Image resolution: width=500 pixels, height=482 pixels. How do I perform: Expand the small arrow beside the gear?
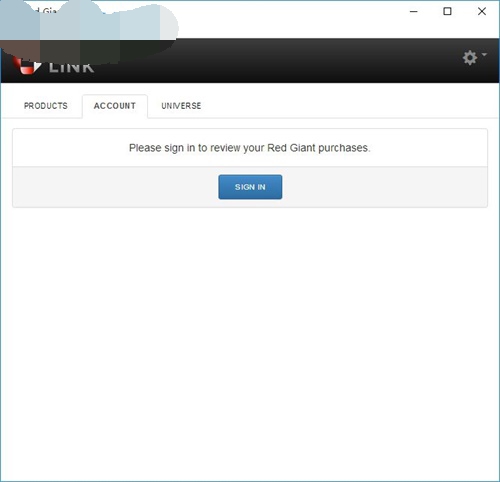tap(484, 54)
